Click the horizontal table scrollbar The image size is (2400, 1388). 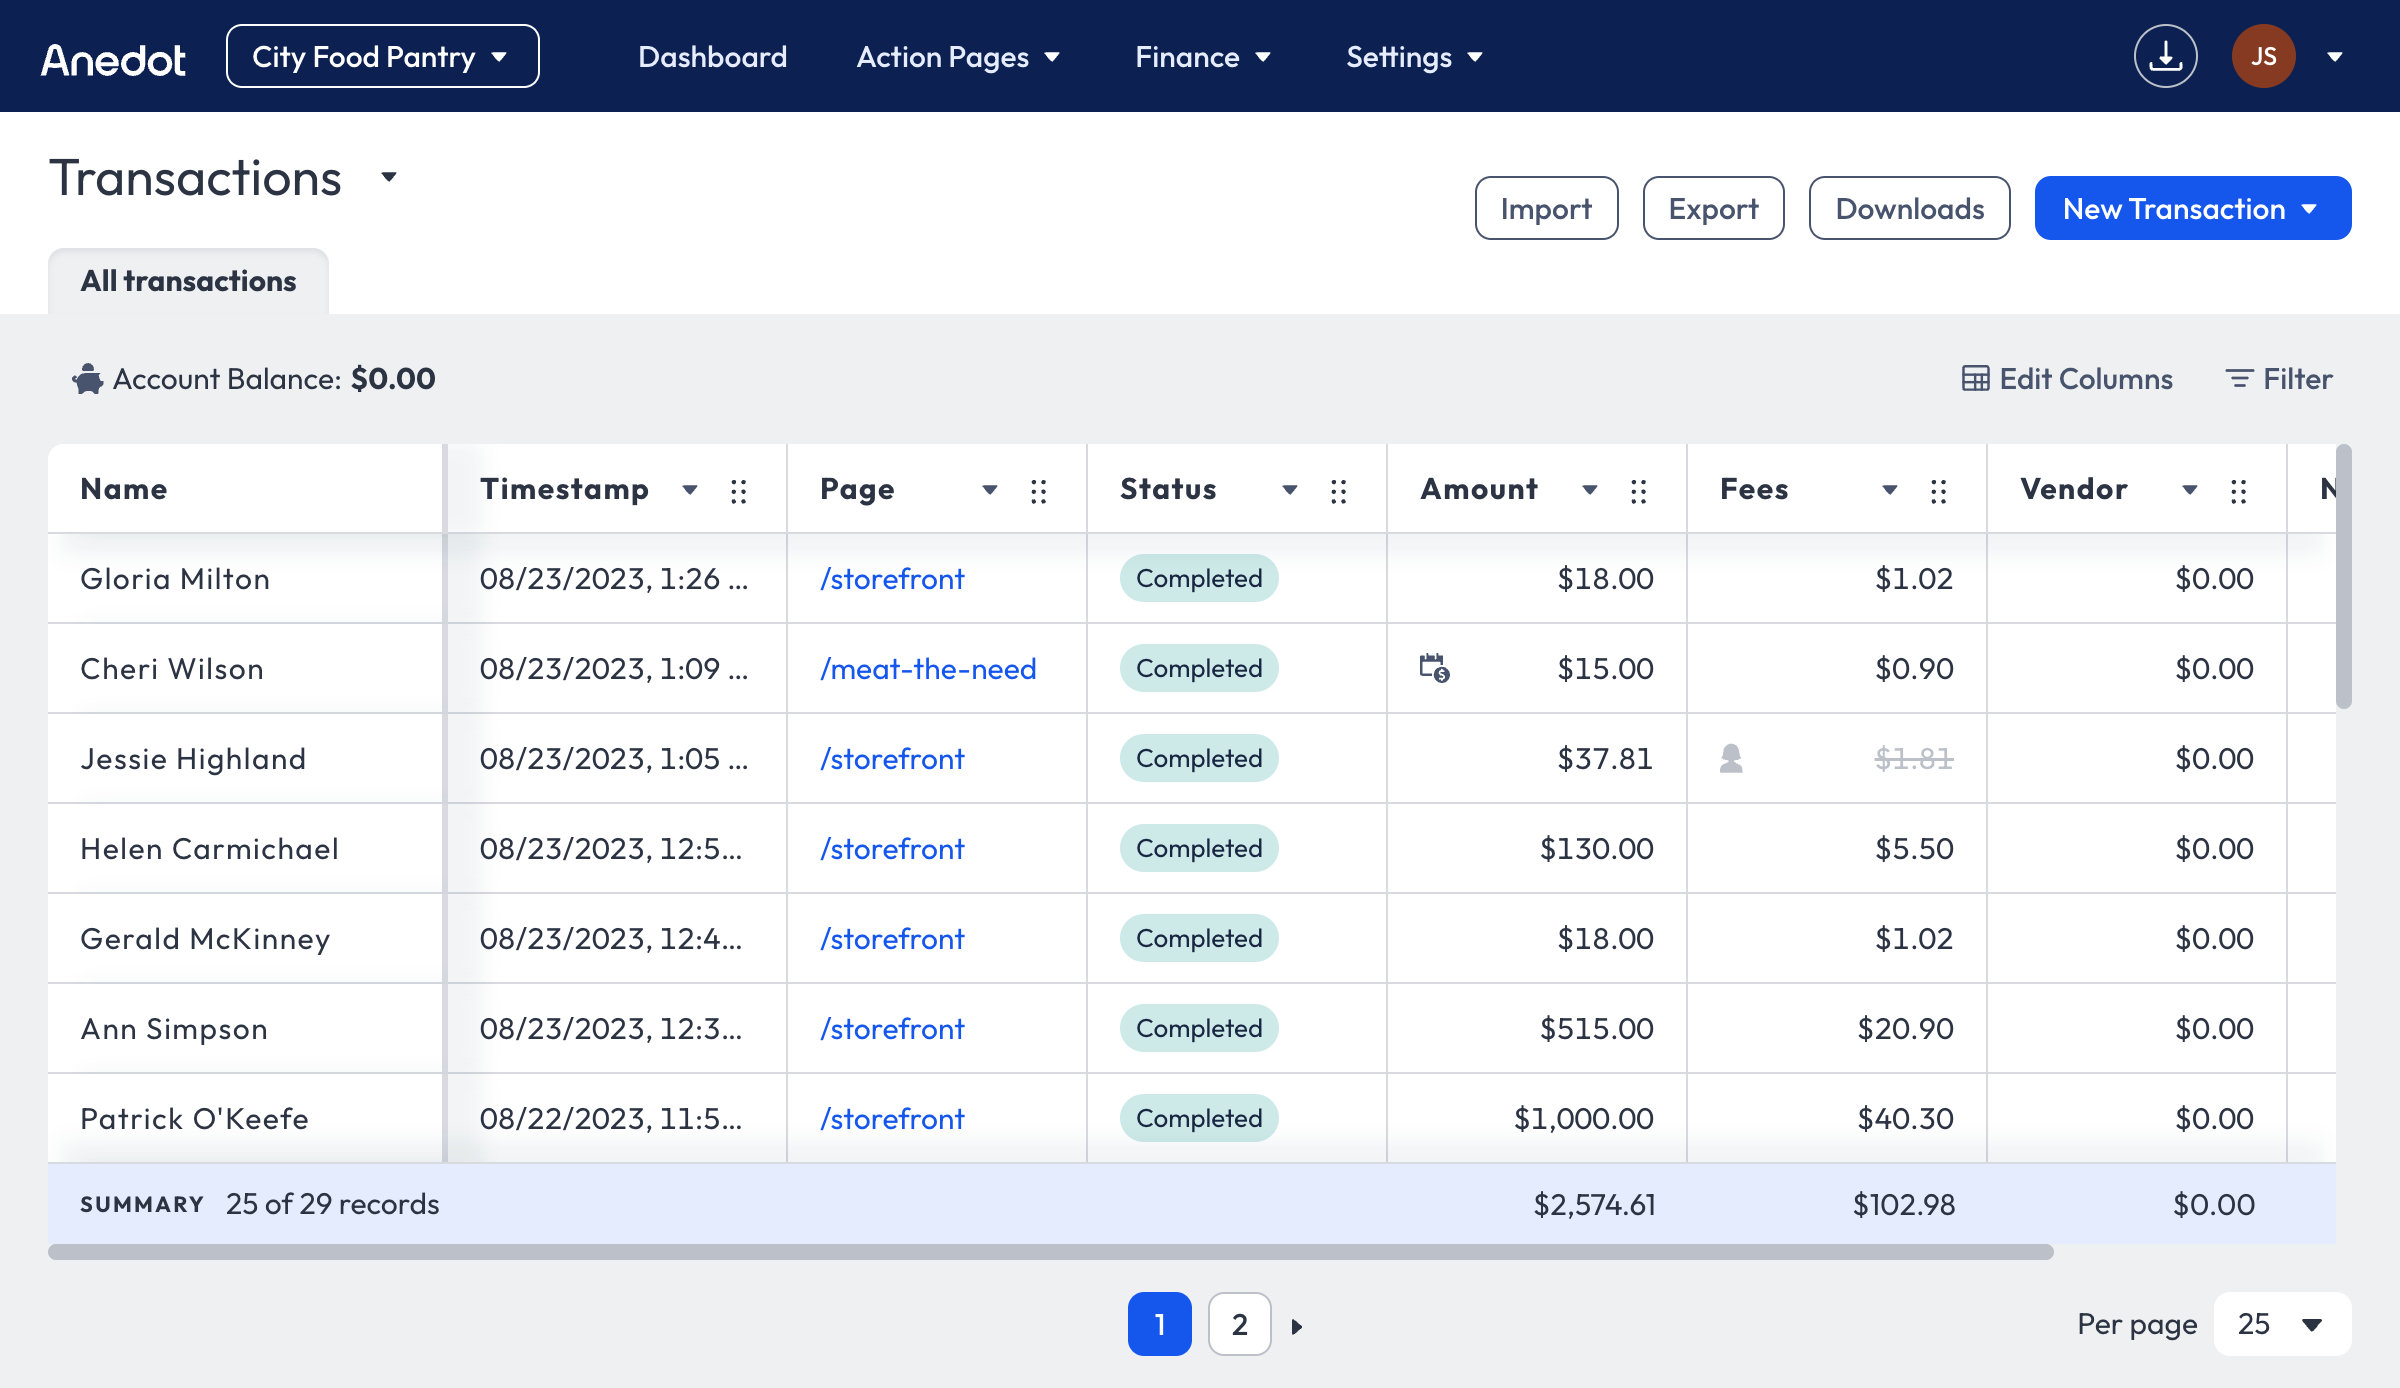[x=1050, y=1252]
